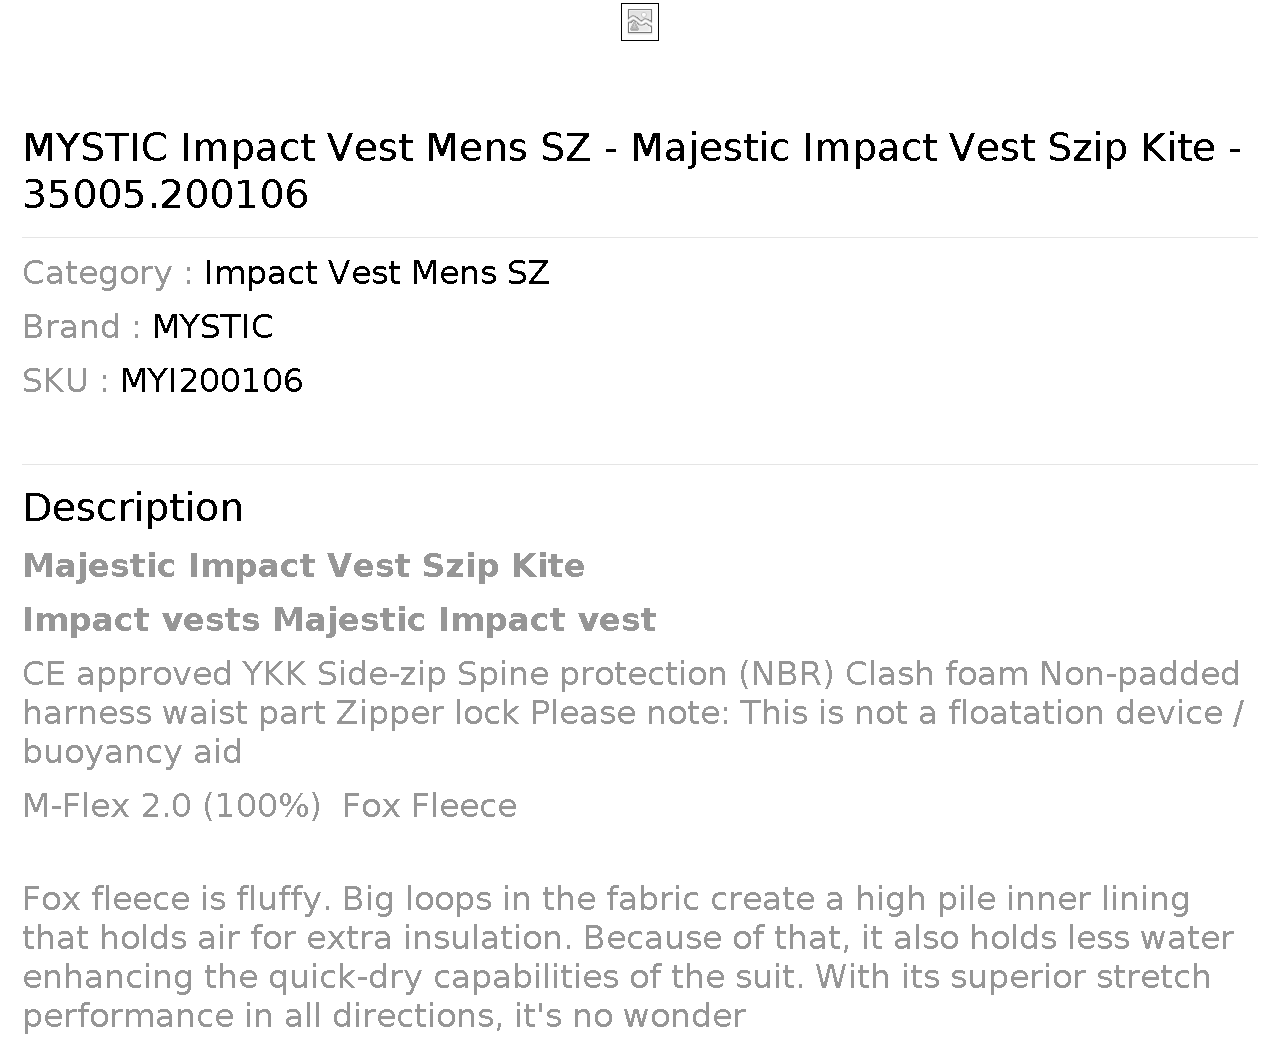Click the product number 35005.200106 in the title
1280x1057 pixels.
pyautogui.click(x=165, y=194)
